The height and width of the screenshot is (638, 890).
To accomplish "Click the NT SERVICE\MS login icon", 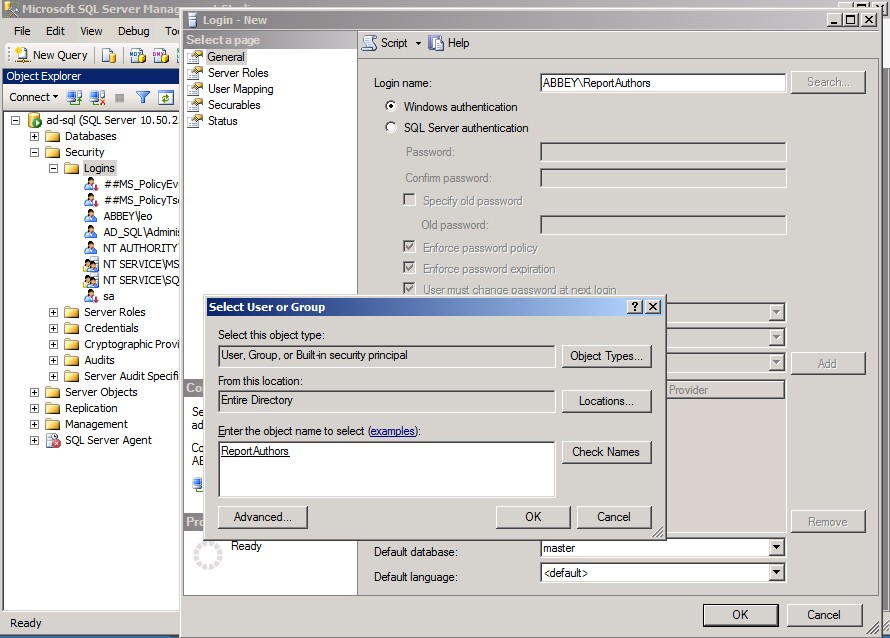I will (91, 265).
